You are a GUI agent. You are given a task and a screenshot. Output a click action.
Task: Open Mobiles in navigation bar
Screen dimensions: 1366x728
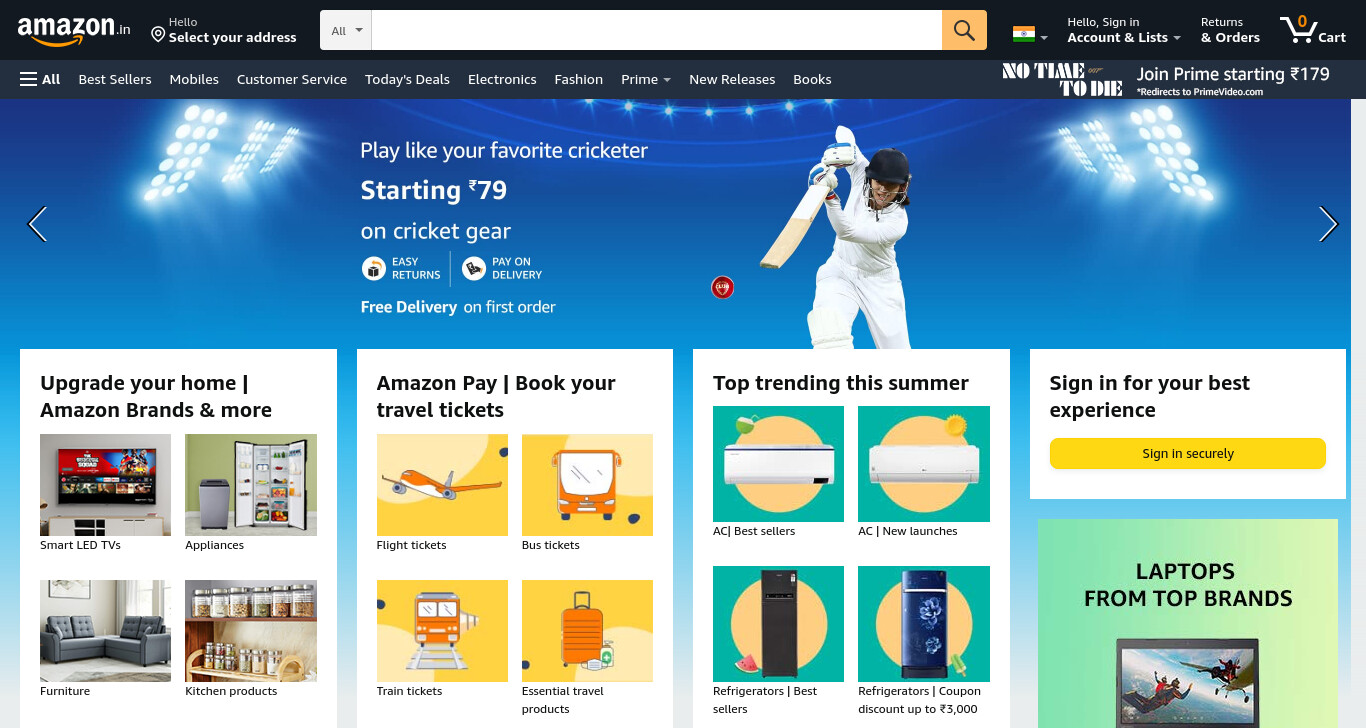pos(194,79)
